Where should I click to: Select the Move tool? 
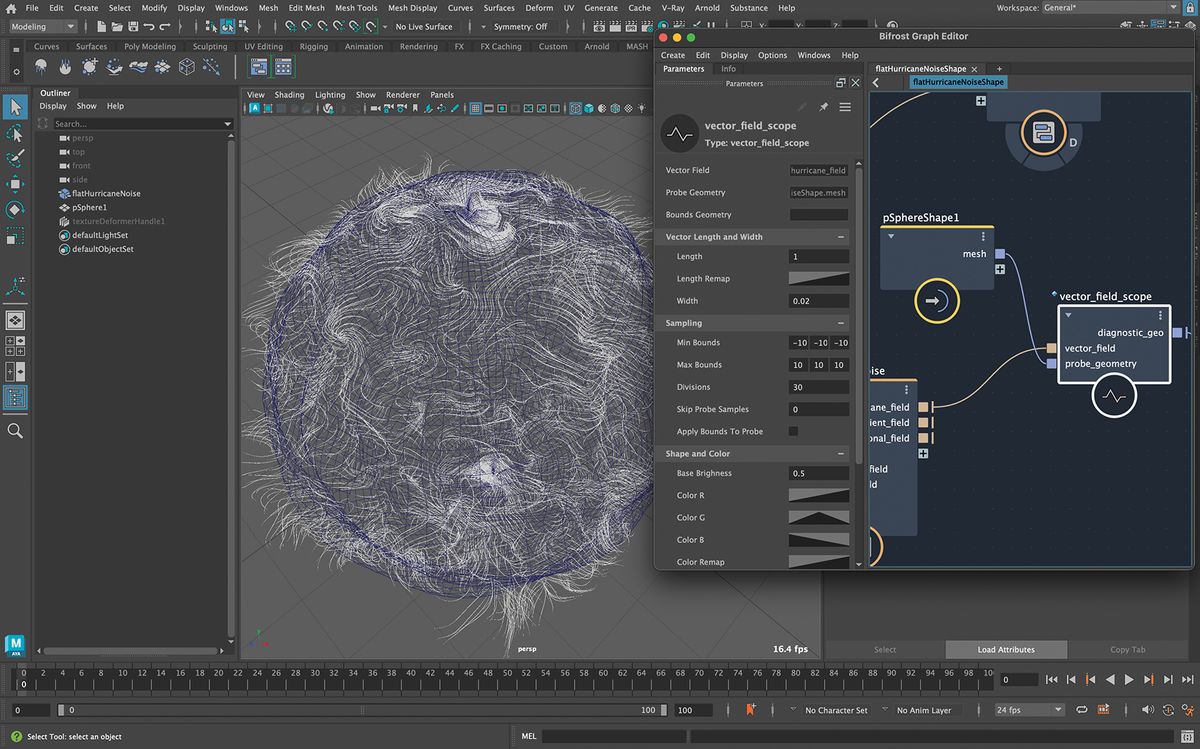[14, 184]
